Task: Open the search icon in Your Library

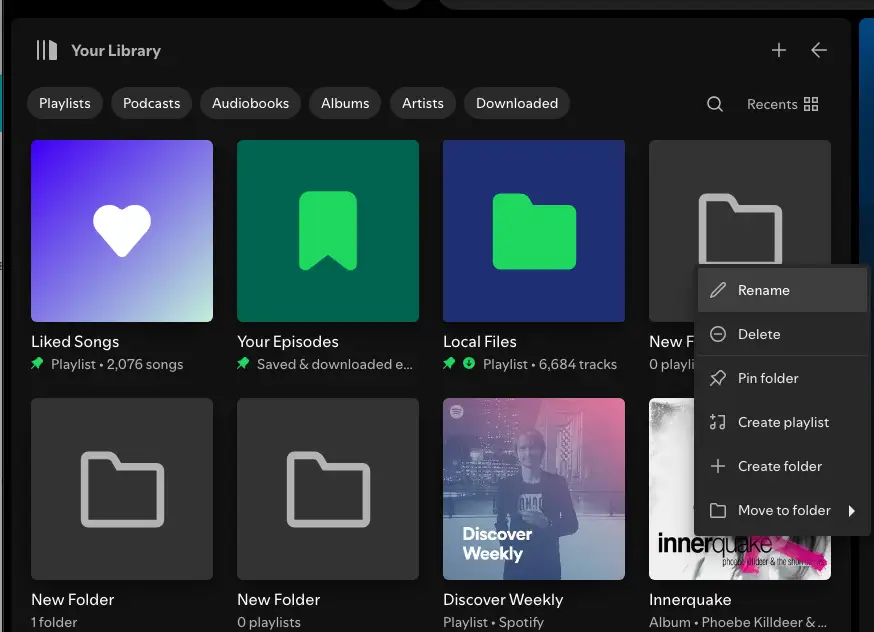Action: (x=715, y=104)
